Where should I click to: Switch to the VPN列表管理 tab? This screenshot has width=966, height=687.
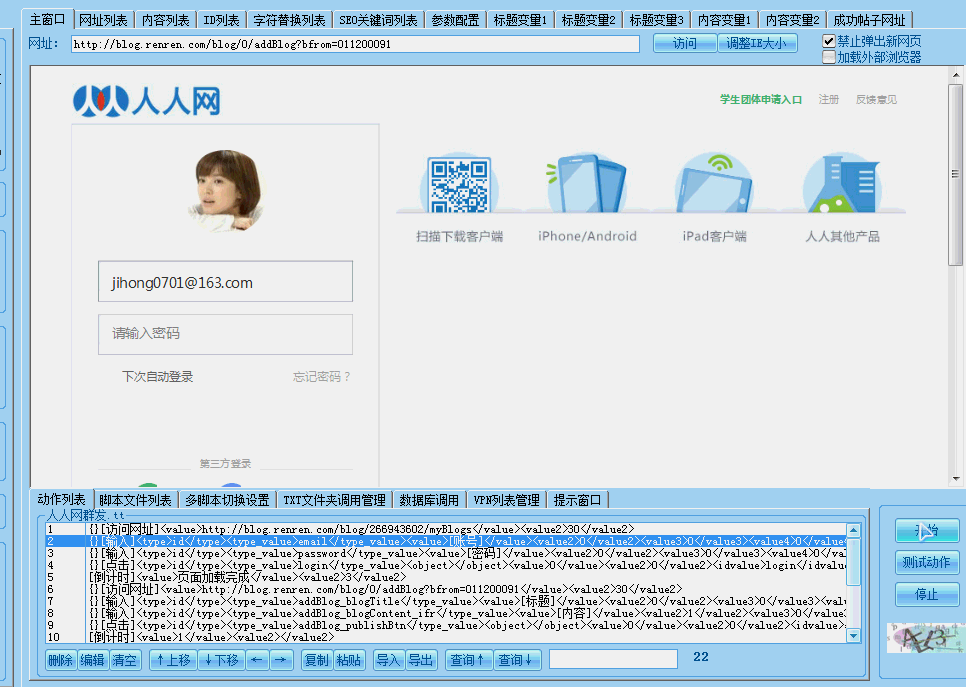(506, 500)
